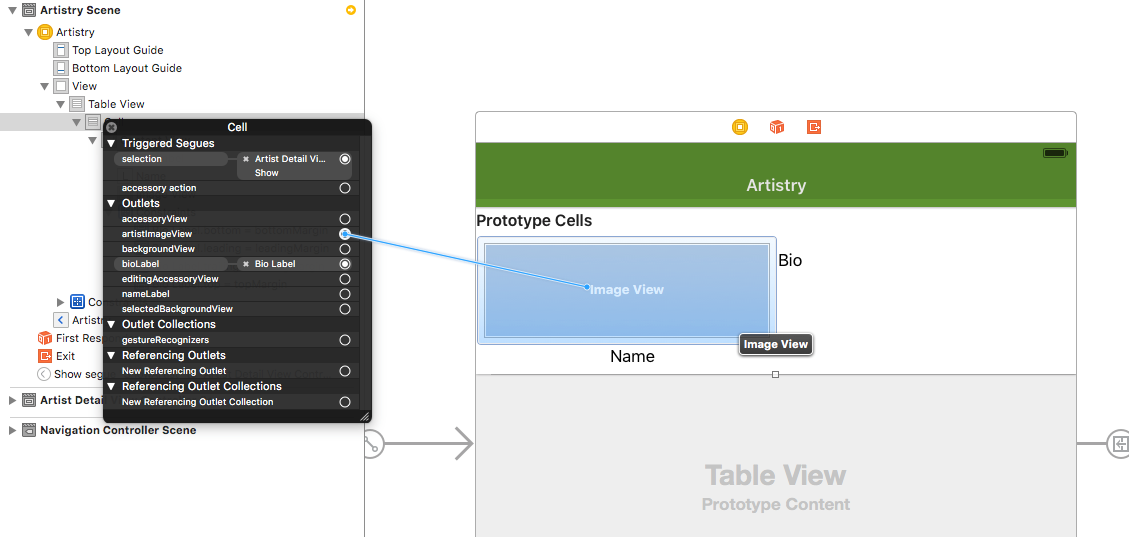This screenshot has height=537, width=1129.
Task: Click the New Referencing Outlet circle
Action: click(x=345, y=371)
